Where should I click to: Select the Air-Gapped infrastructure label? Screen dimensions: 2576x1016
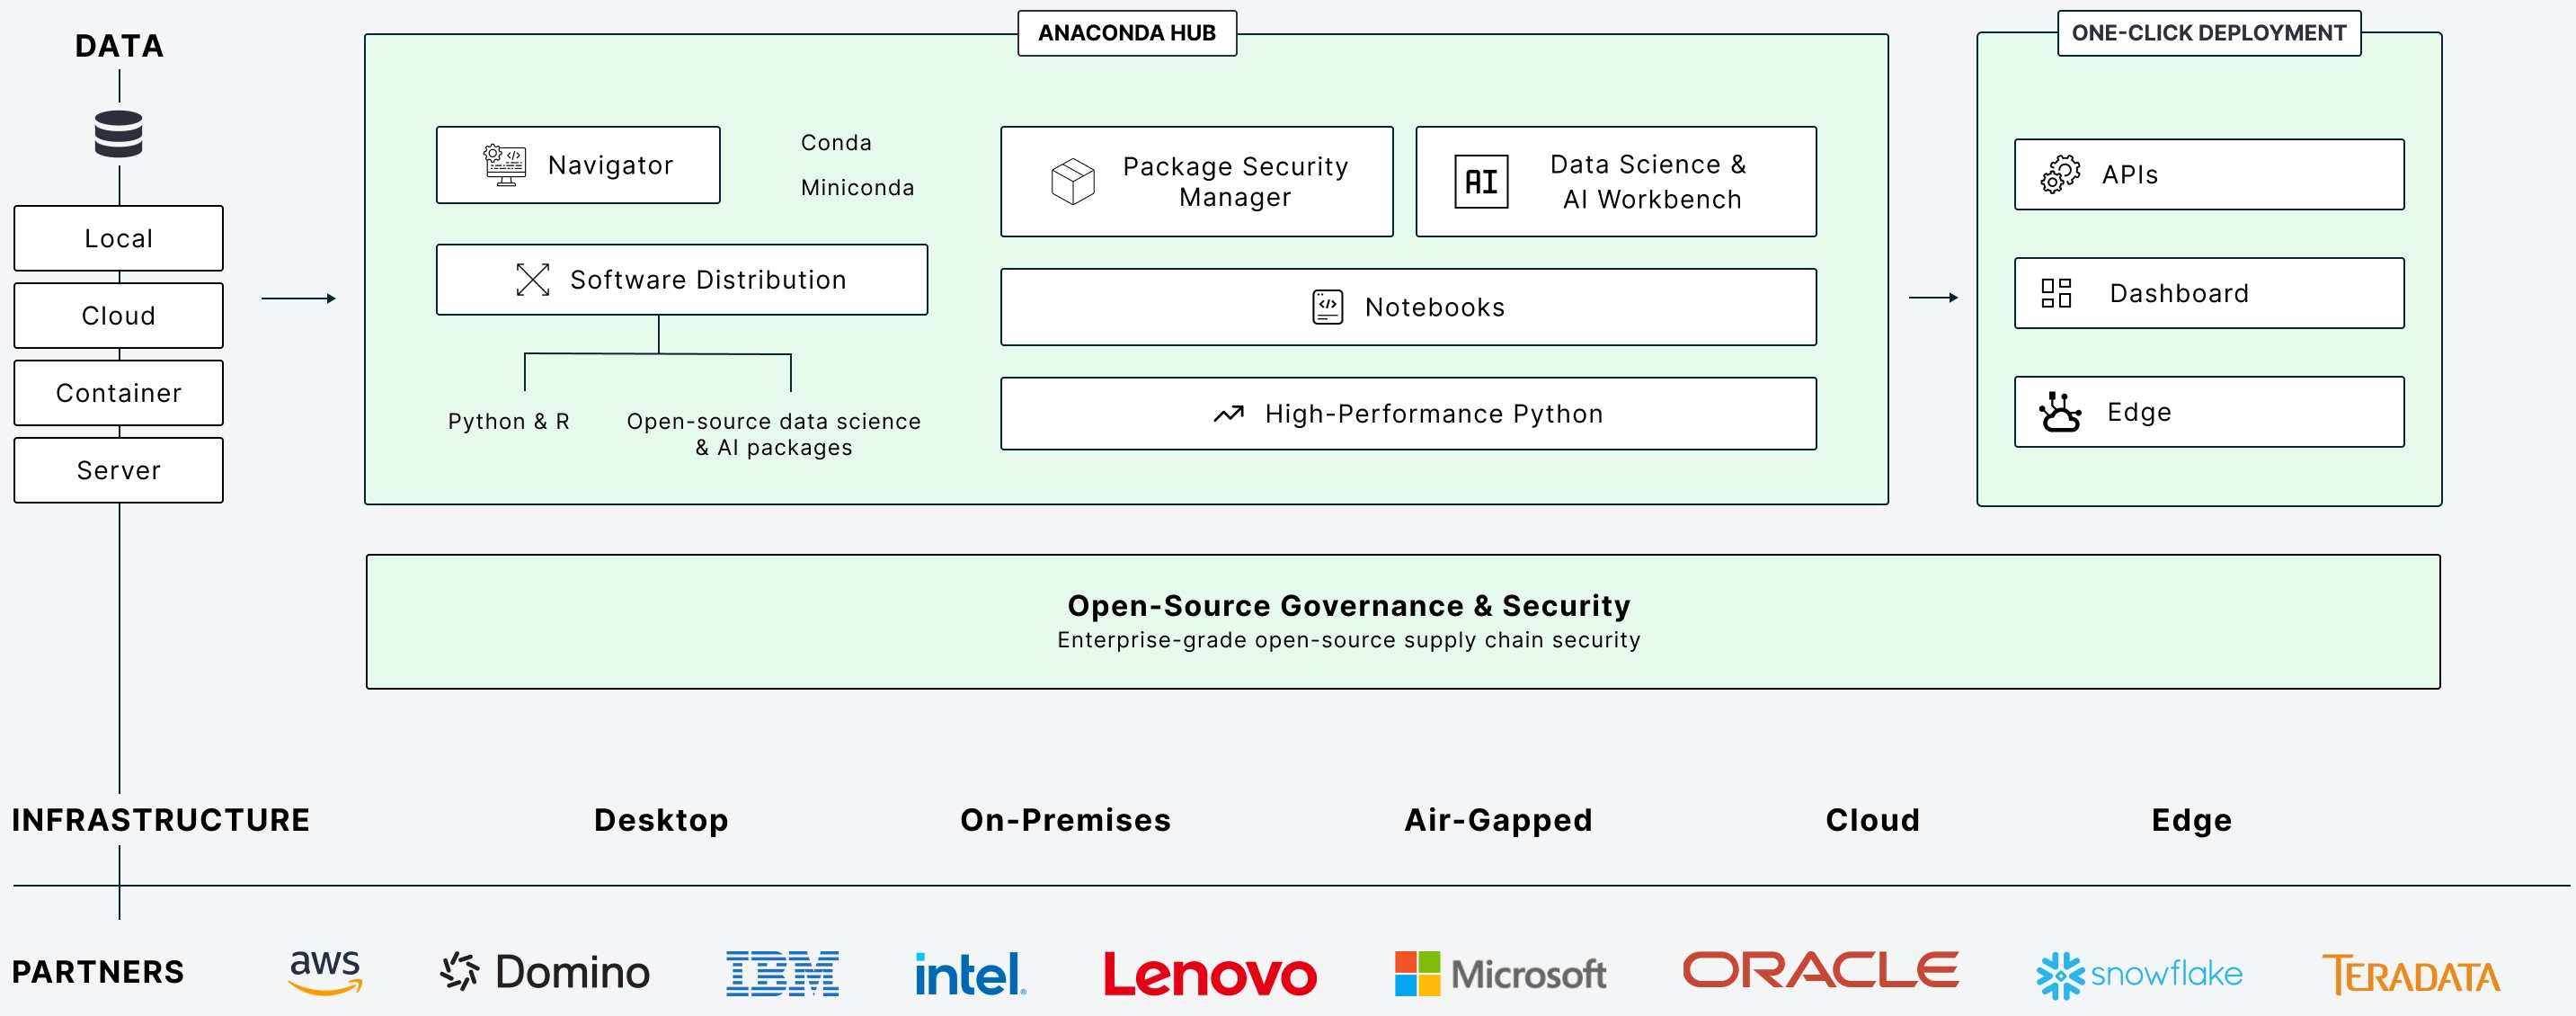pos(1498,820)
